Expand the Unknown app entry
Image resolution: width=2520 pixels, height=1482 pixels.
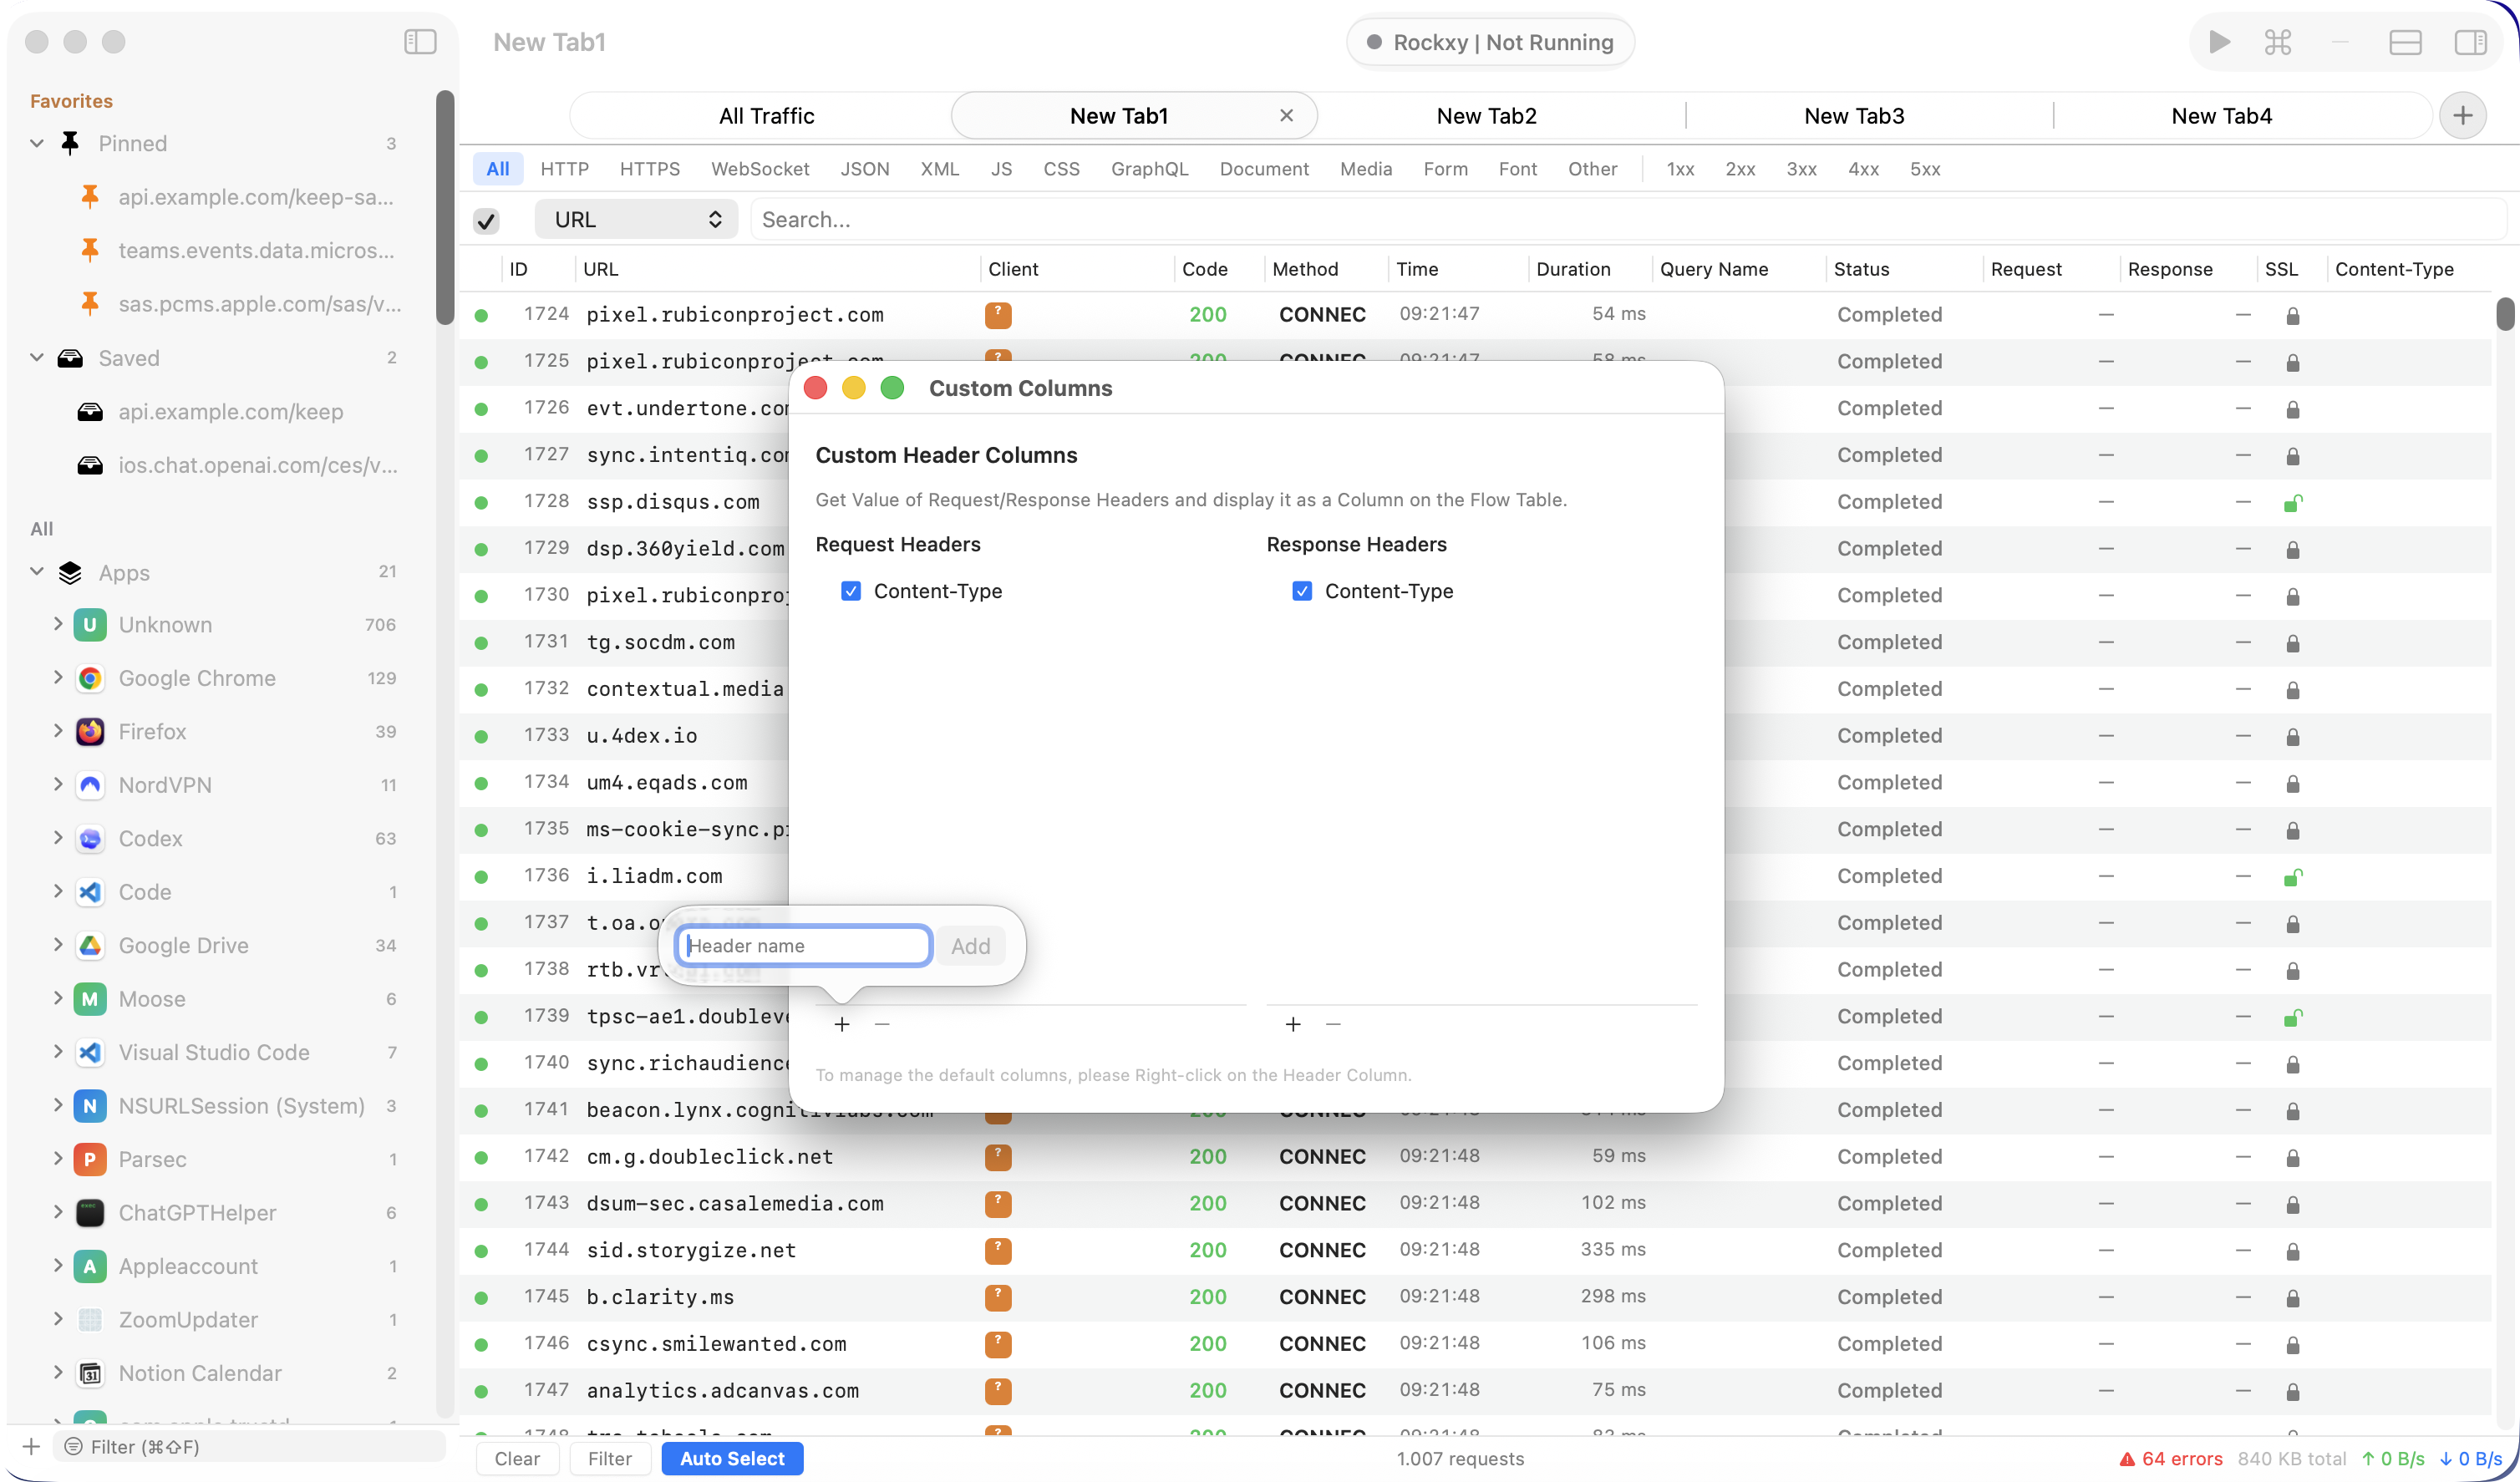[58, 624]
